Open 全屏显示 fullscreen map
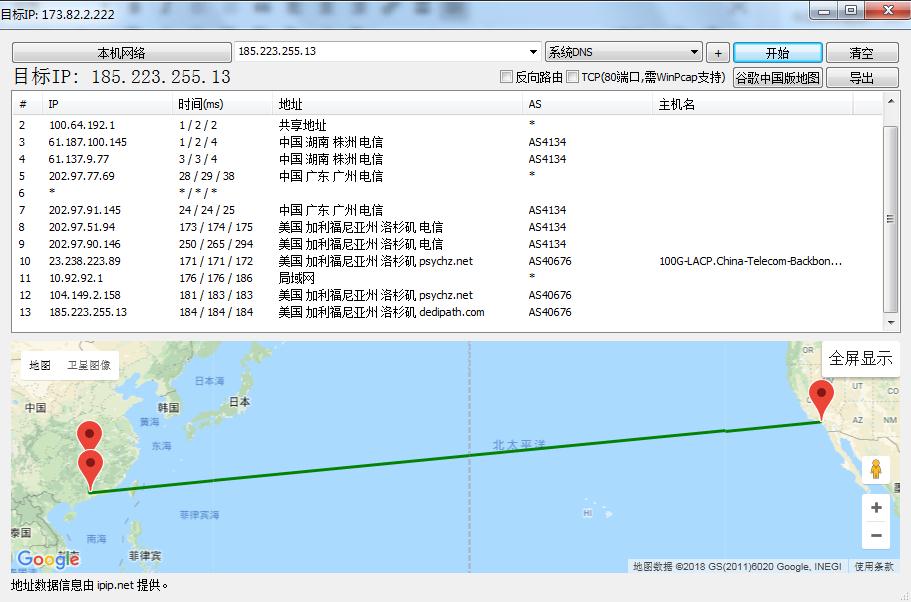The image size is (911, 602). tap(860, 359)
